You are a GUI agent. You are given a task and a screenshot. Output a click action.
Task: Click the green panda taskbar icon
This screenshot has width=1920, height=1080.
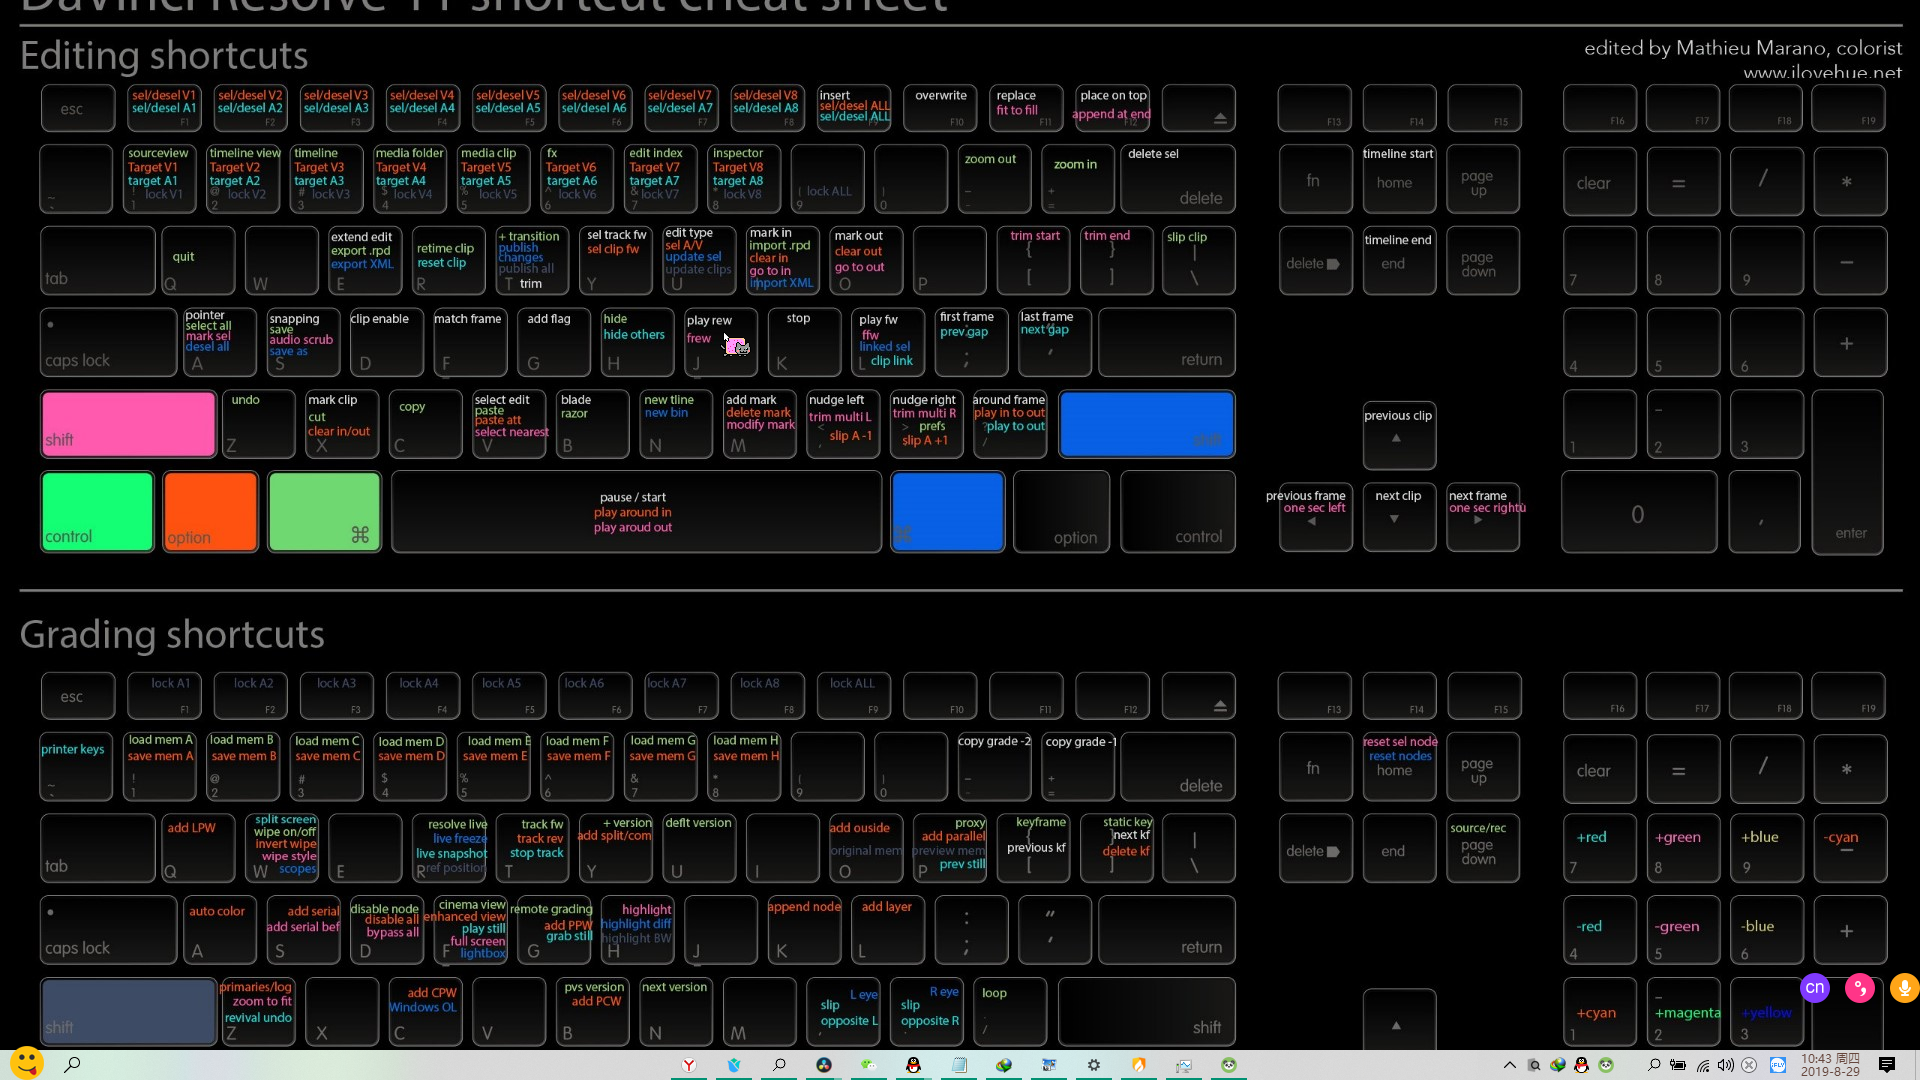[x=1229, y=1065]
